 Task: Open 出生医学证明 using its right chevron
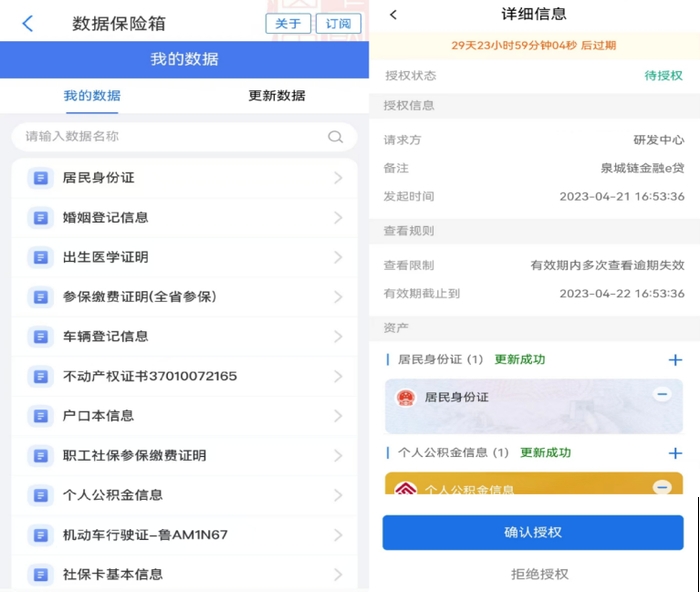tap(338, 257)
